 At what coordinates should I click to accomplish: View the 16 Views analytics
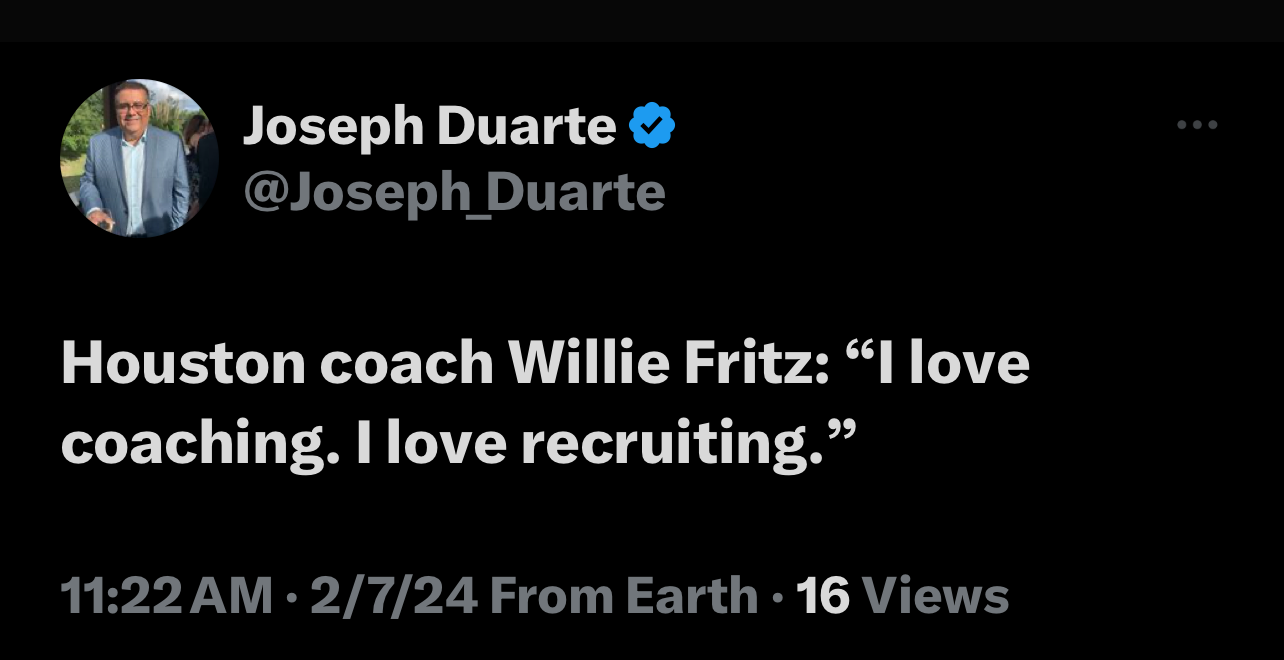(x=902, y=596)
